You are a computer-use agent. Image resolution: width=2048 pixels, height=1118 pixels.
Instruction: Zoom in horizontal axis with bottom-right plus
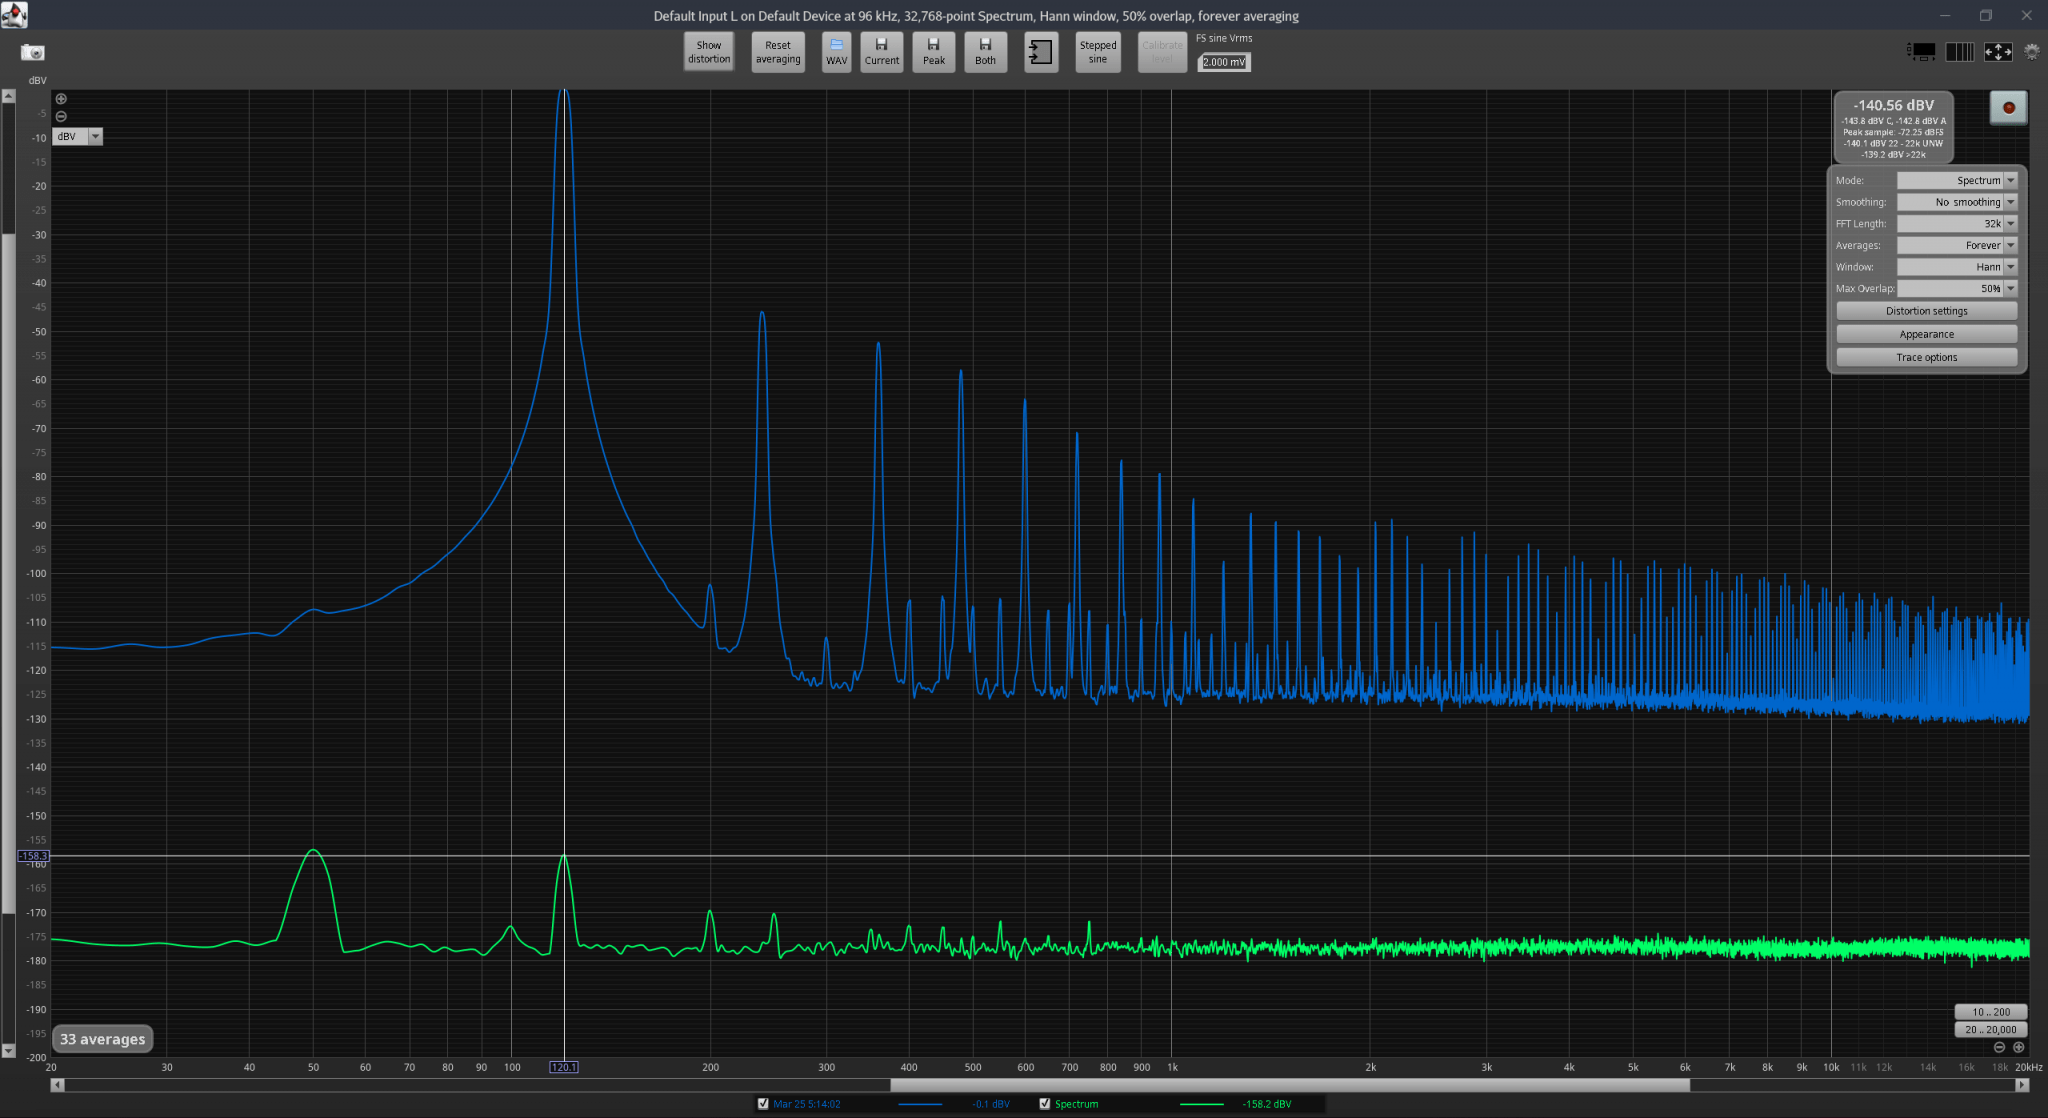[2018, 1047]
